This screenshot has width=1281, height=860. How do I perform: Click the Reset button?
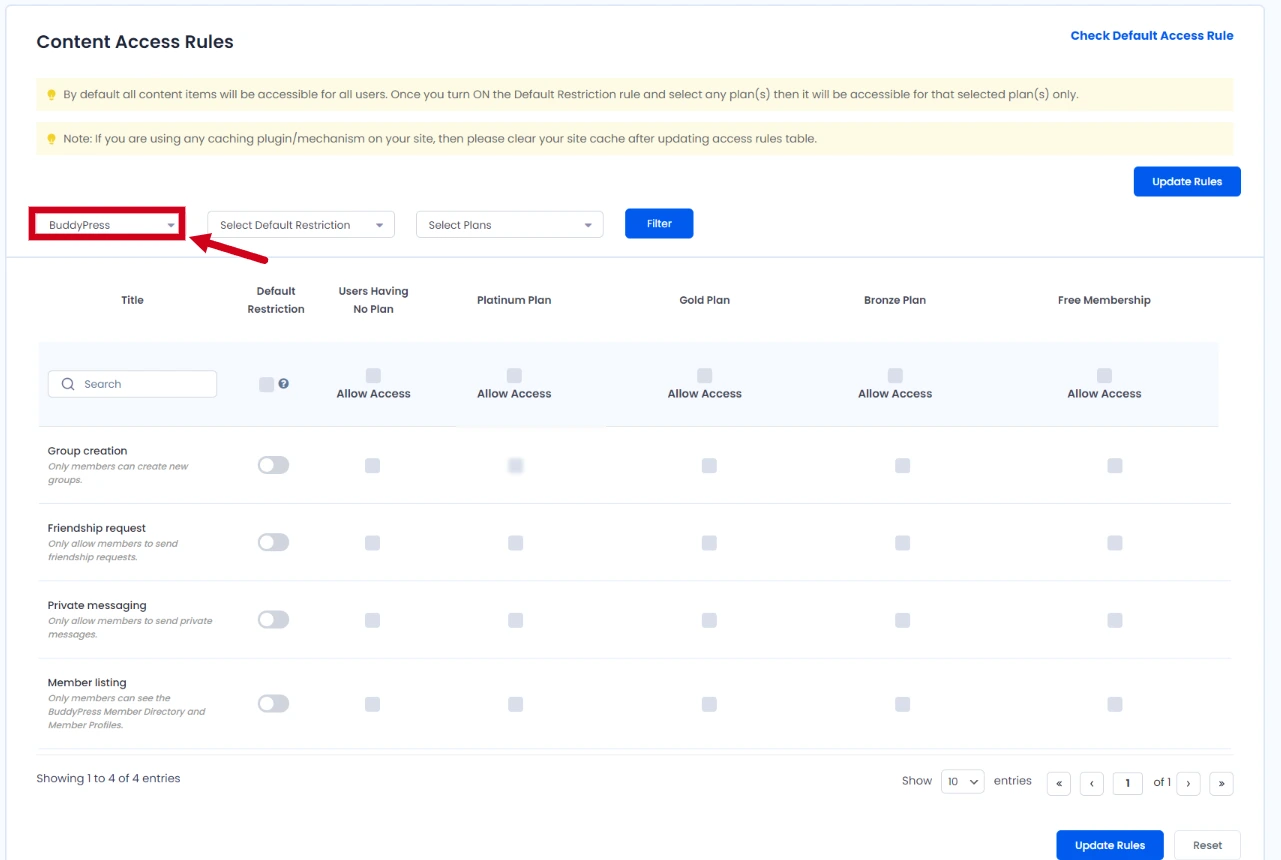[1207, 845]
